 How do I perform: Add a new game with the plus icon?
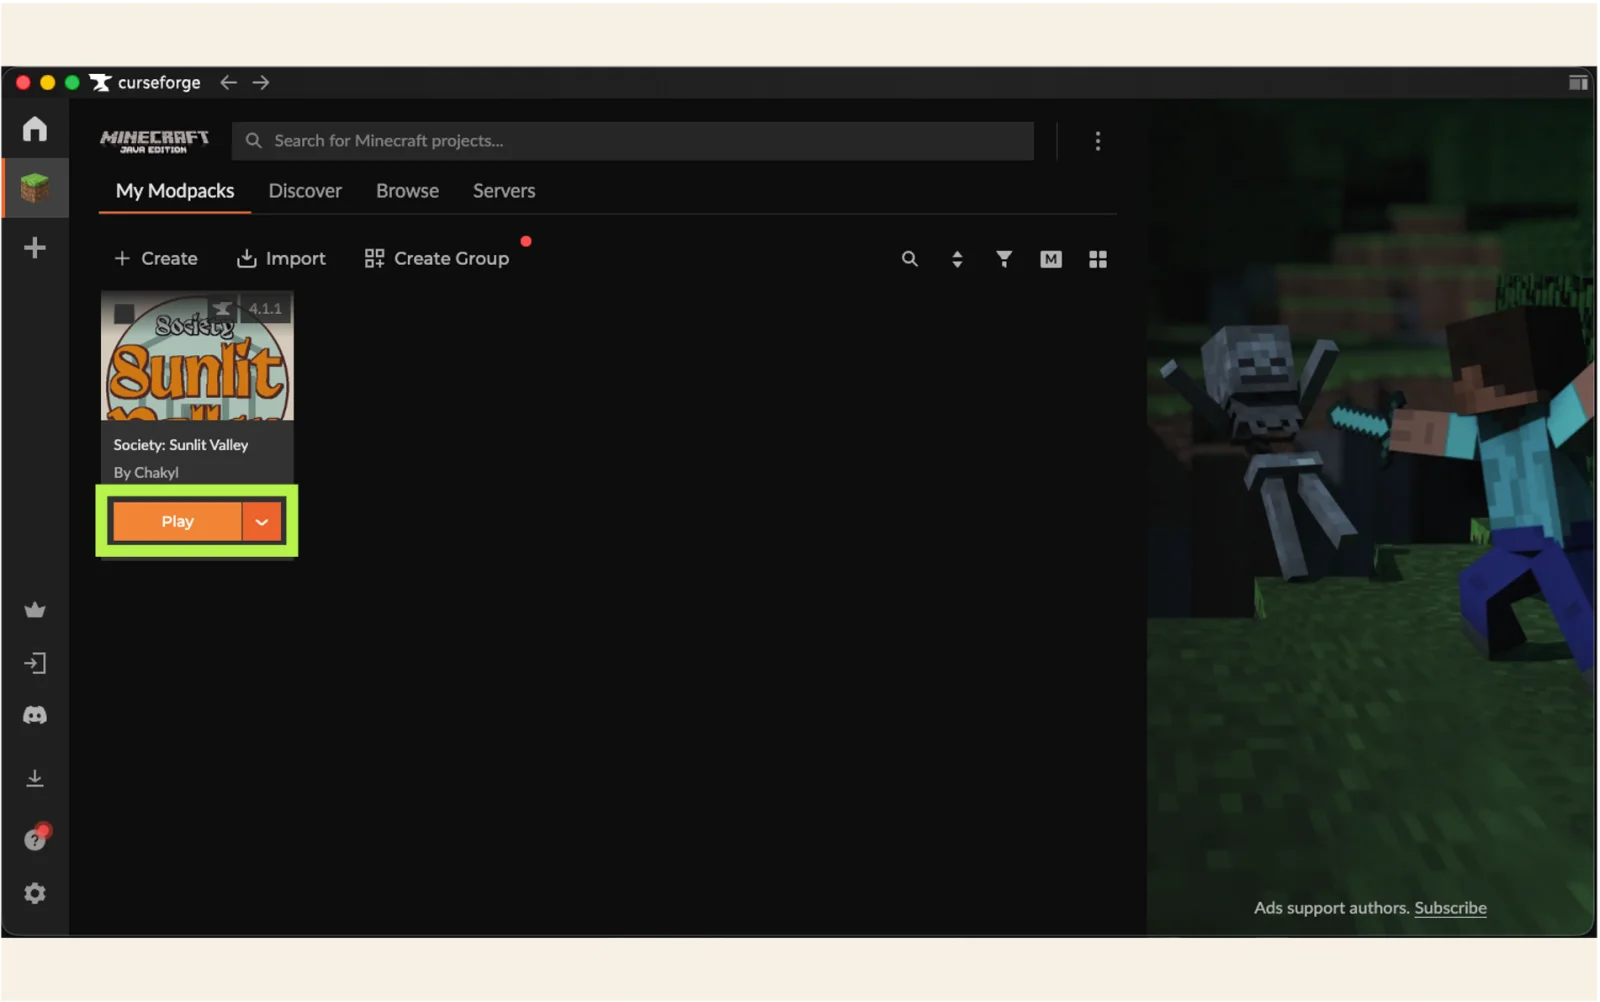pos(35,247)
